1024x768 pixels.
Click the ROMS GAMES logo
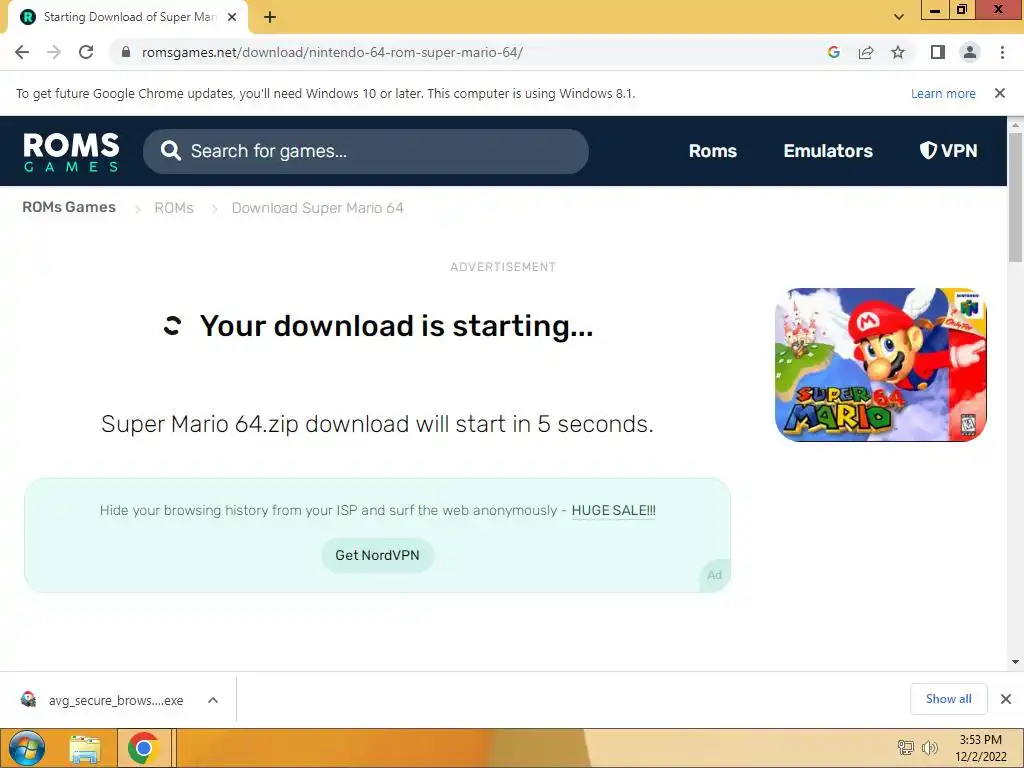pyautogui.click(x=71, y=152)
